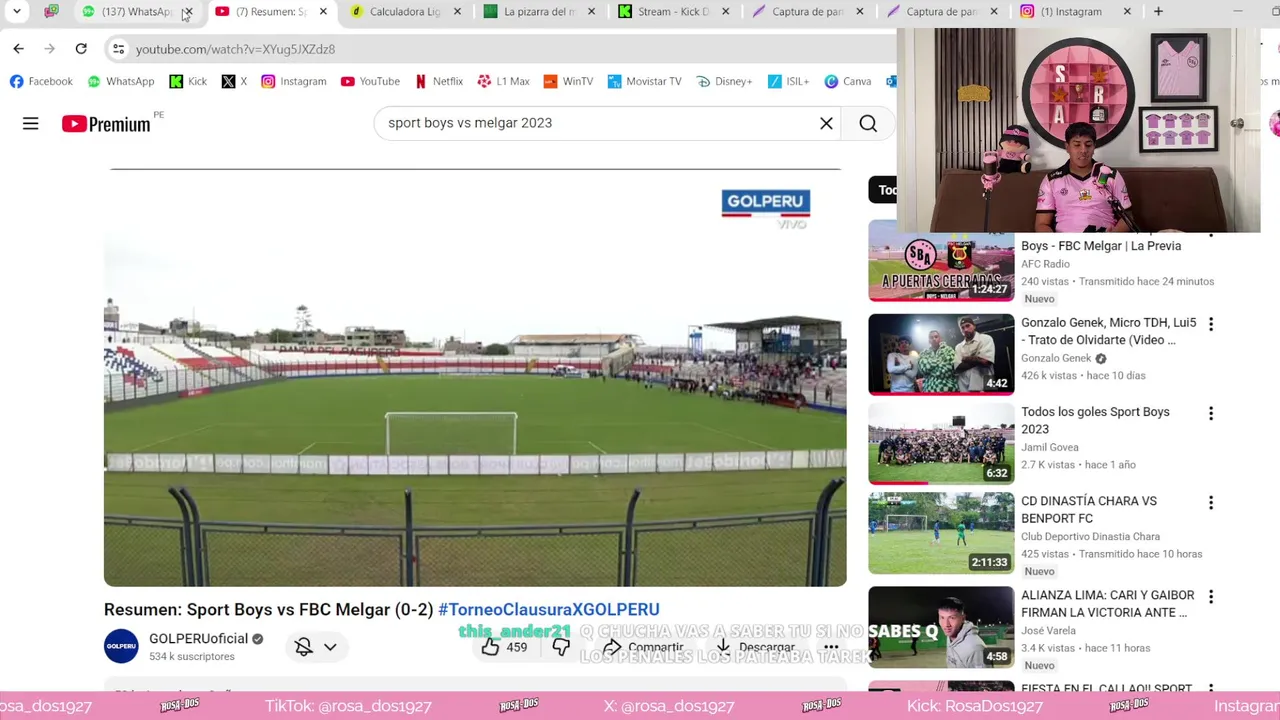Play Alianza Lima Cari y Gaibor thumbnail

[941, 627]
